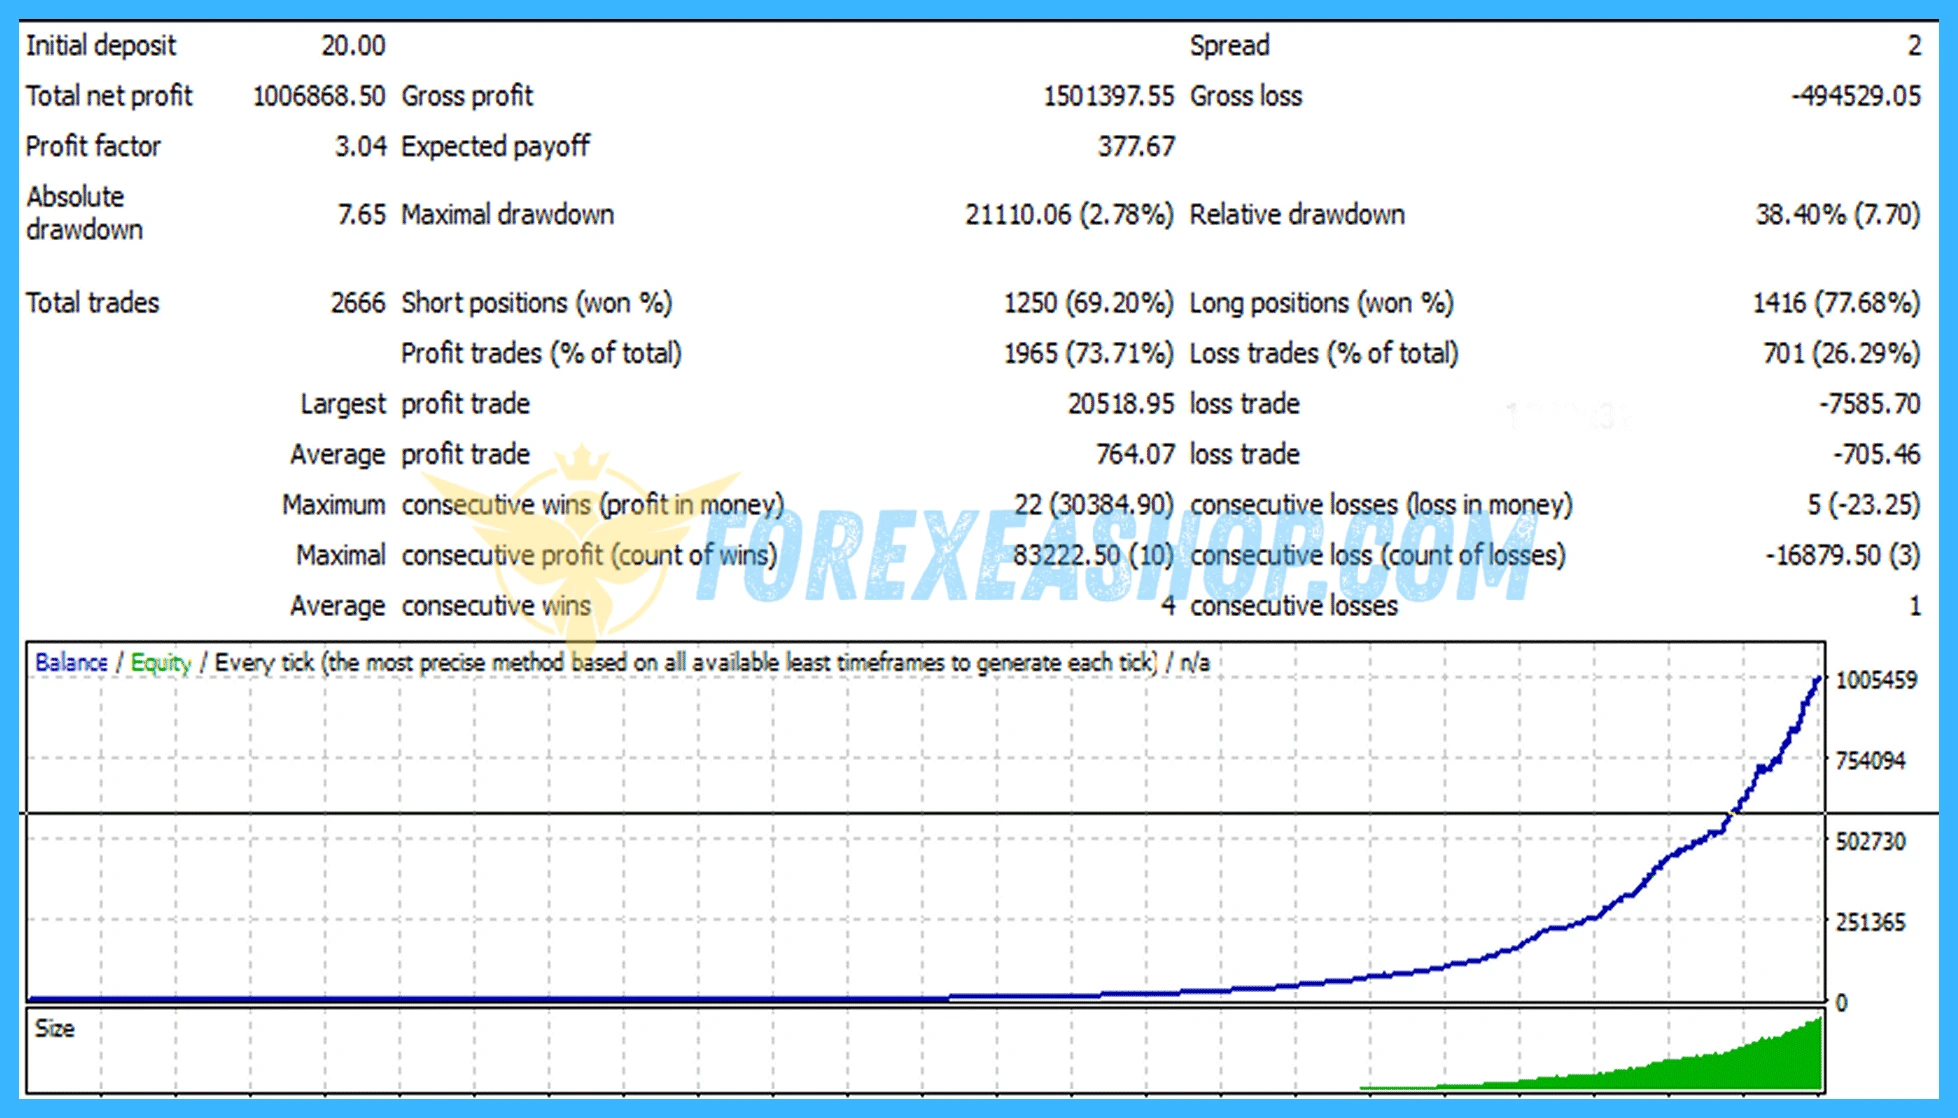1958x1118 pixels.
Task: Click the Total trades count 2666
Action: 357,303
